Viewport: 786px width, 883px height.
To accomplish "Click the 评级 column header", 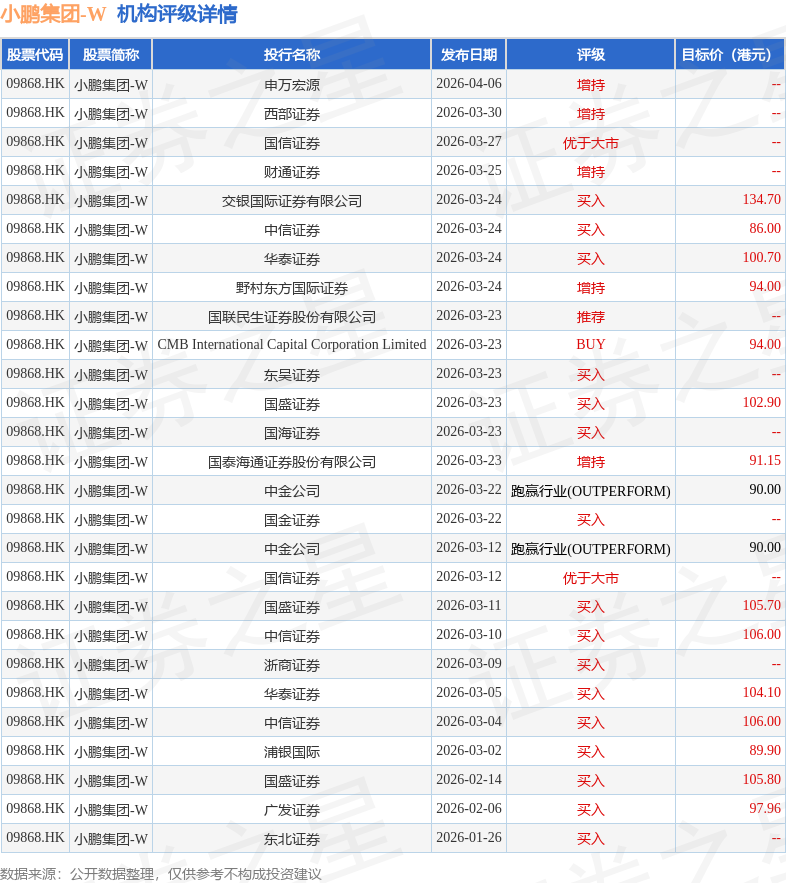I will 591,55.
